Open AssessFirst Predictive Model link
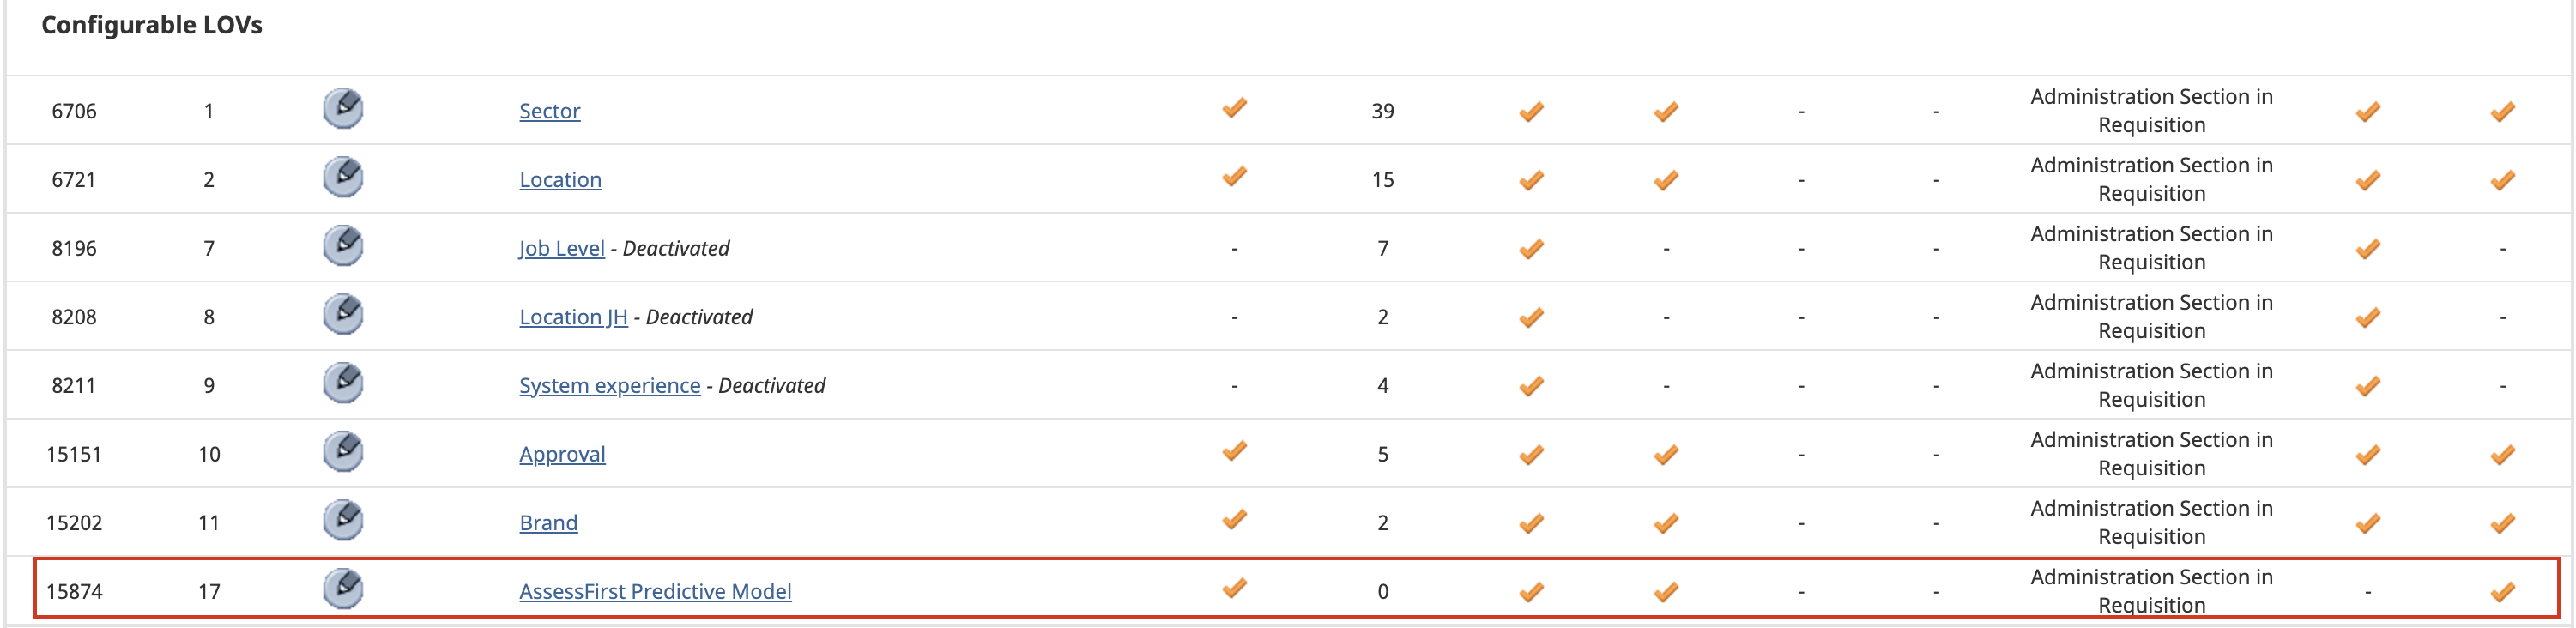This screenshot has width=2576, height=628. pos(655,592)
